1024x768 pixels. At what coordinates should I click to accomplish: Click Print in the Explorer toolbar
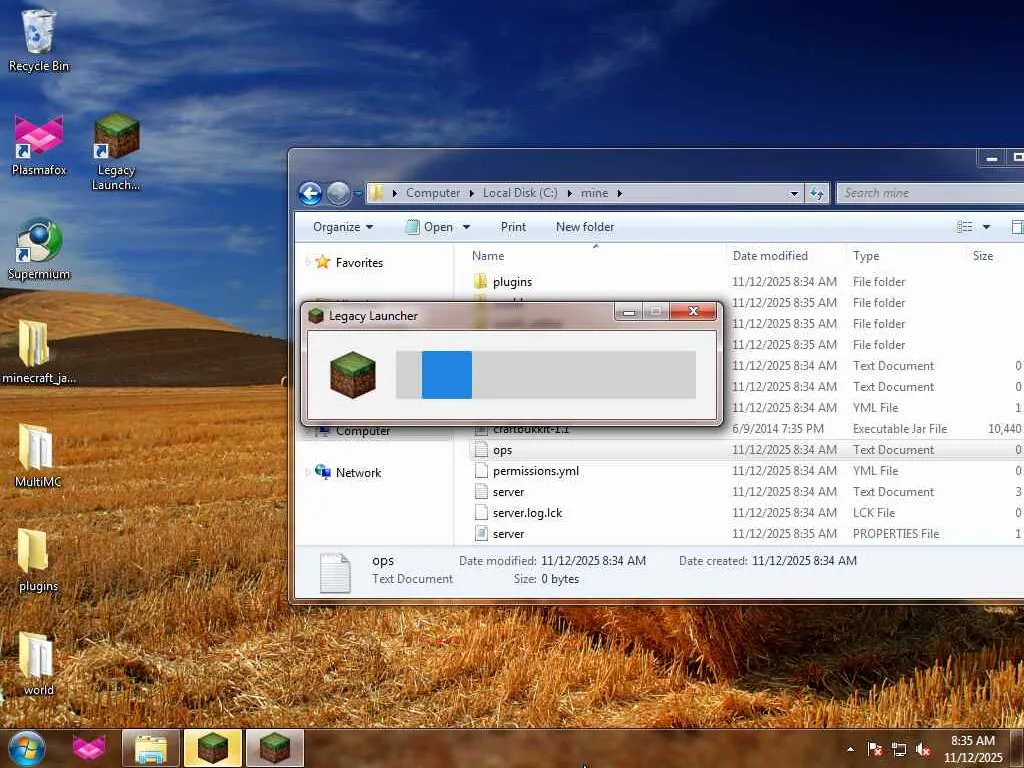[513, 227]
